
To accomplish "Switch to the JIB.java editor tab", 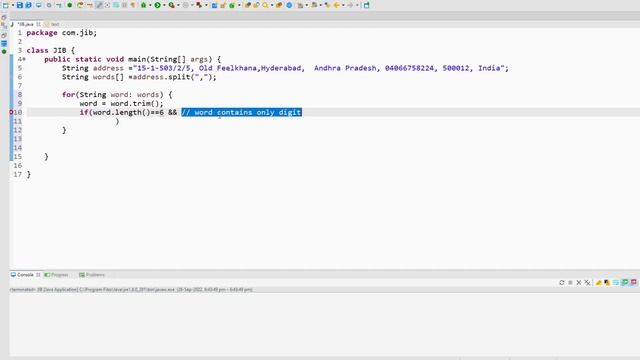I will pos(25,24).
